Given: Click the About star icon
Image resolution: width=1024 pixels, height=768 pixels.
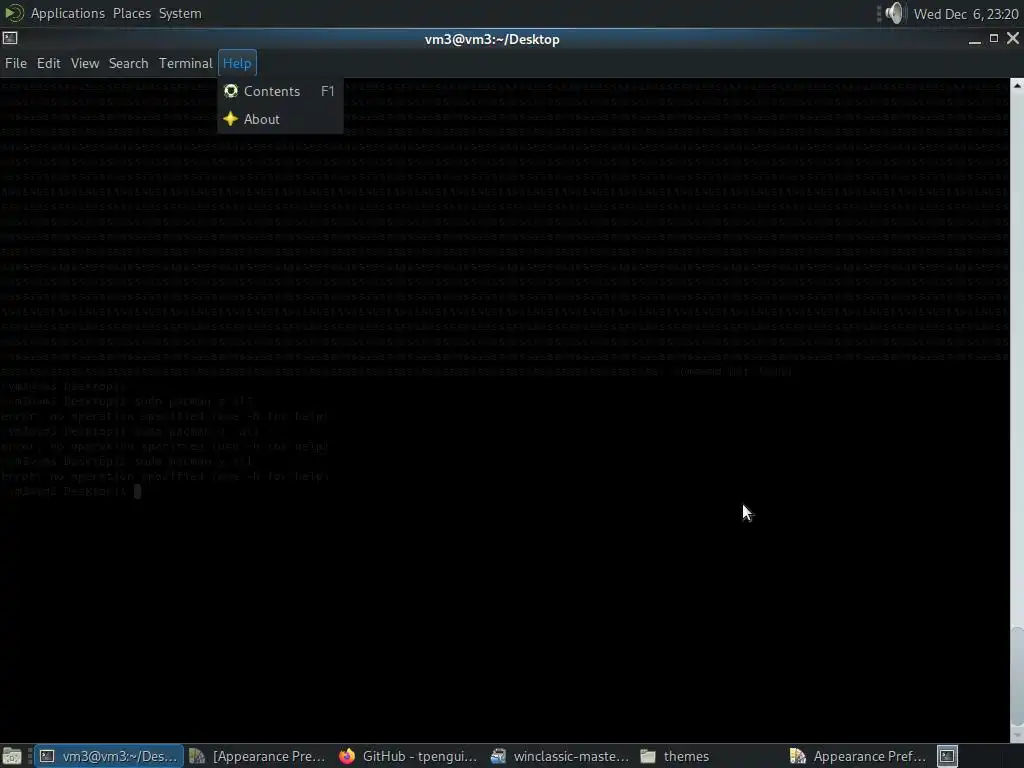Looking at the screenshot, I should (231, 119).
